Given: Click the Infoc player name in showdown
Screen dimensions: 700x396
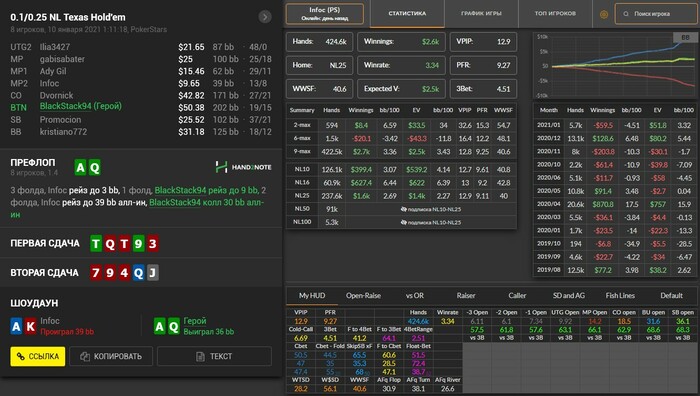Looking at the screenshot, I should tap(50, 321).
